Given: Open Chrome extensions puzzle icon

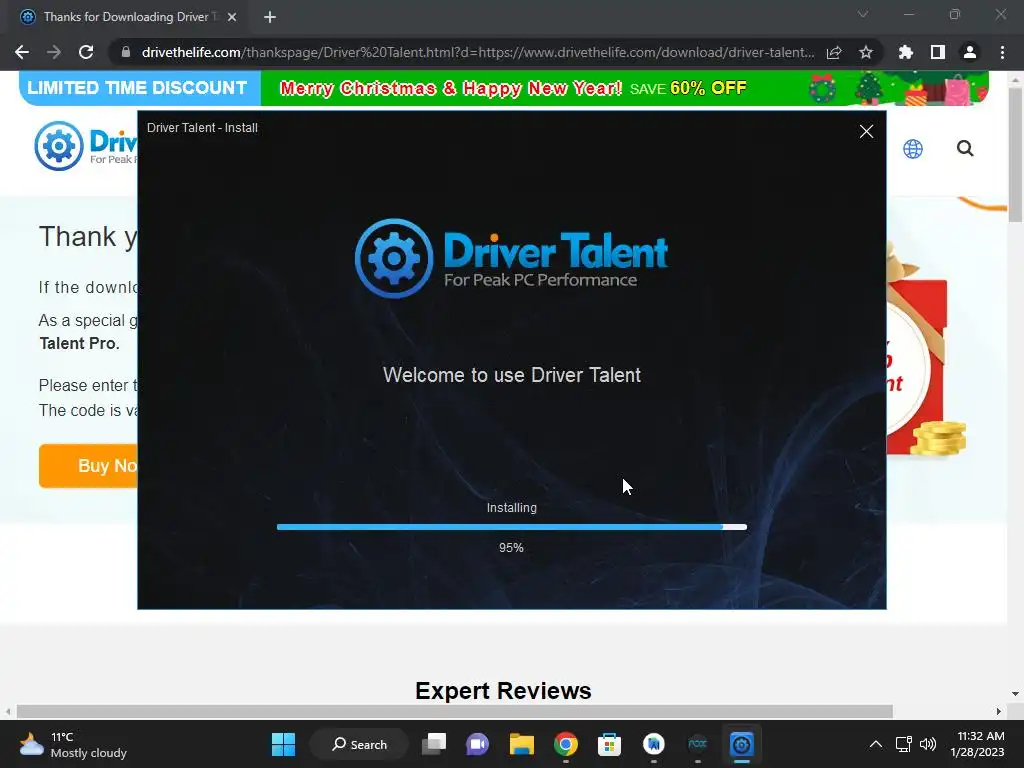Looking at the screenshot, I should [x=905, y=52].
